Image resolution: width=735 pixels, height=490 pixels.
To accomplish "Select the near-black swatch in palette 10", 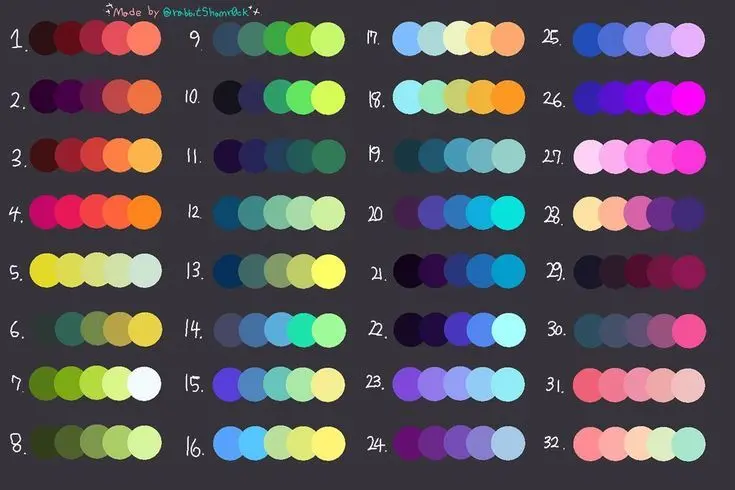I will 227,98.
